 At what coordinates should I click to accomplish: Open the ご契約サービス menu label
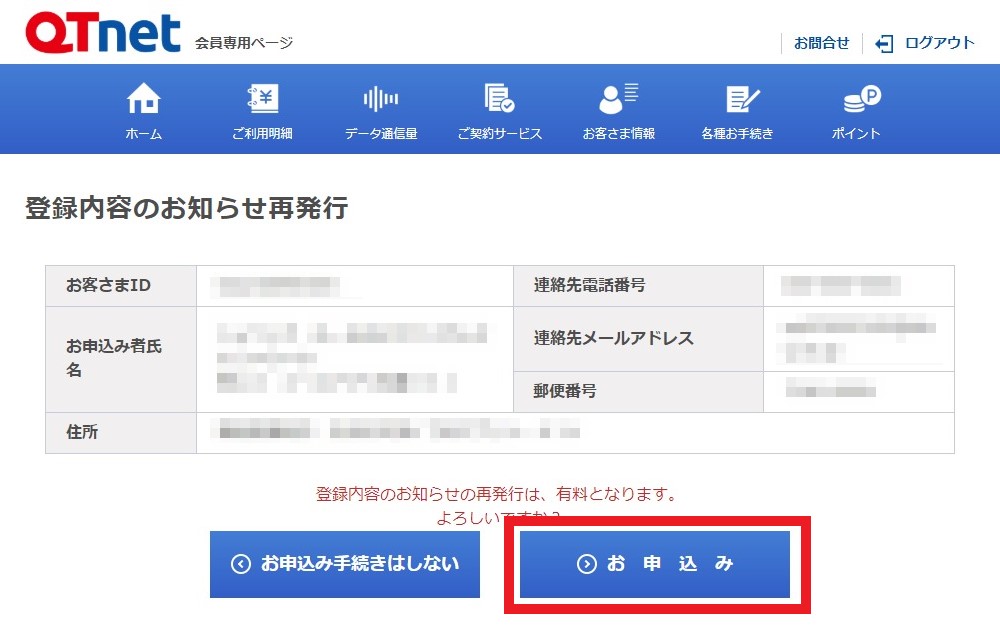point(499,133)
